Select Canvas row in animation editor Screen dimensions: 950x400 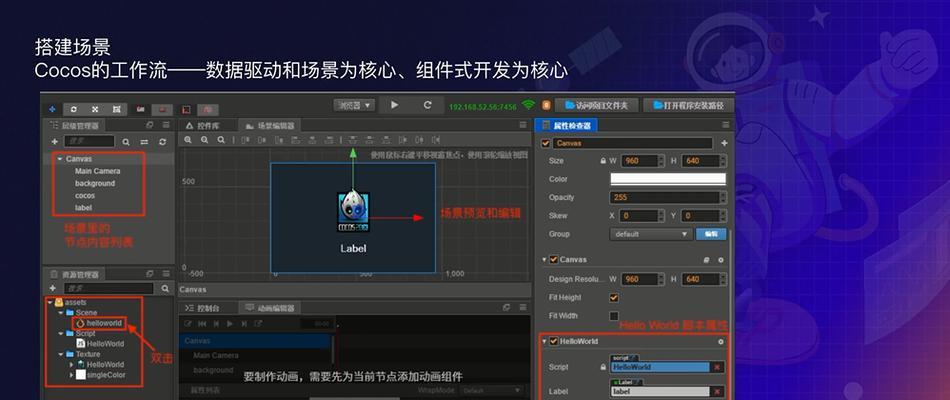pos(254,341)
